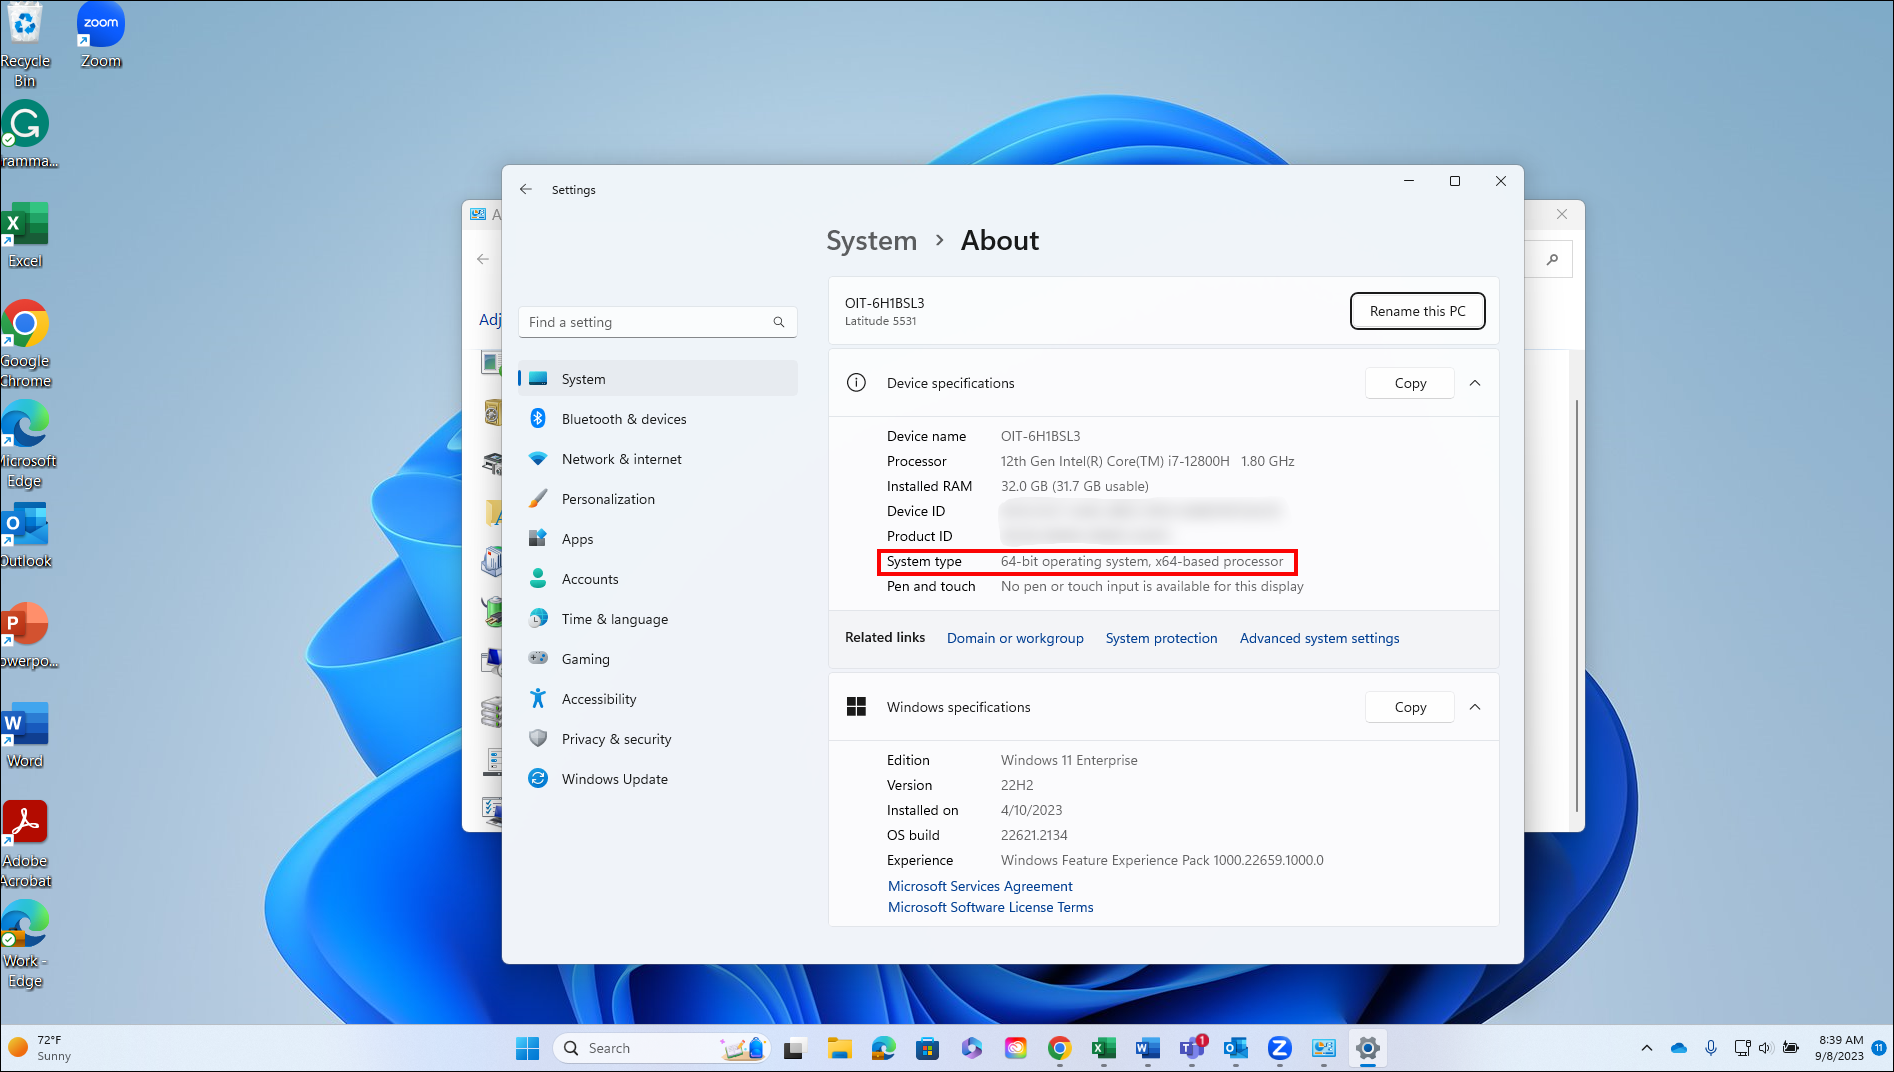Image resolution: width=1894 pixels, height=1072 pixels.
Task: Open Windows Update settings
Action: [x=614, y=778]
